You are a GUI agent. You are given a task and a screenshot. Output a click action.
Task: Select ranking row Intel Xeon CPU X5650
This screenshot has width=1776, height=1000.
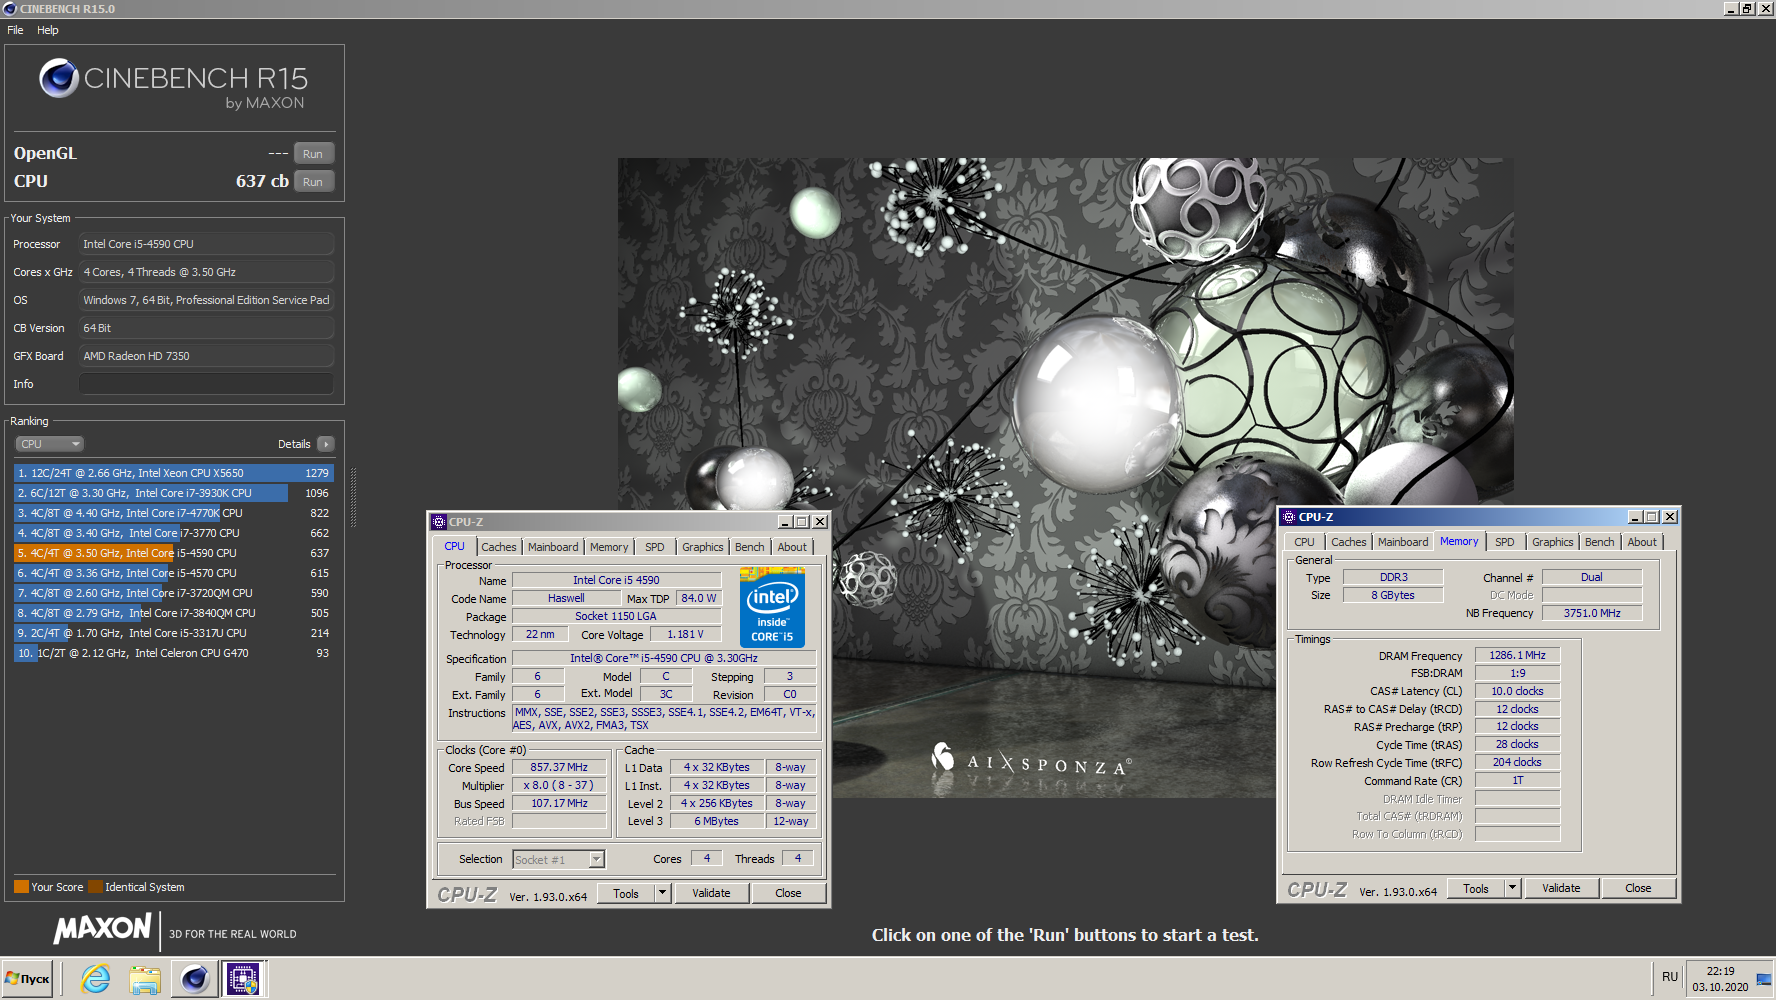pyautogui.click(x=173, y=473)
